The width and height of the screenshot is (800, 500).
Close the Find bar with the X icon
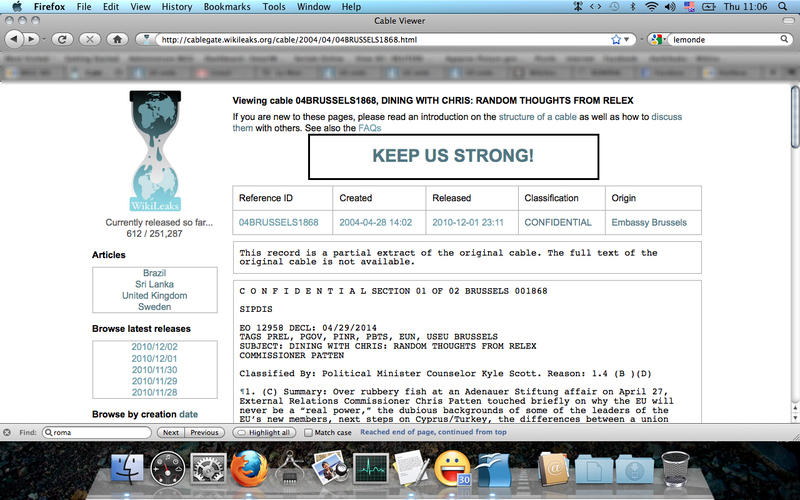coord(7,432)
